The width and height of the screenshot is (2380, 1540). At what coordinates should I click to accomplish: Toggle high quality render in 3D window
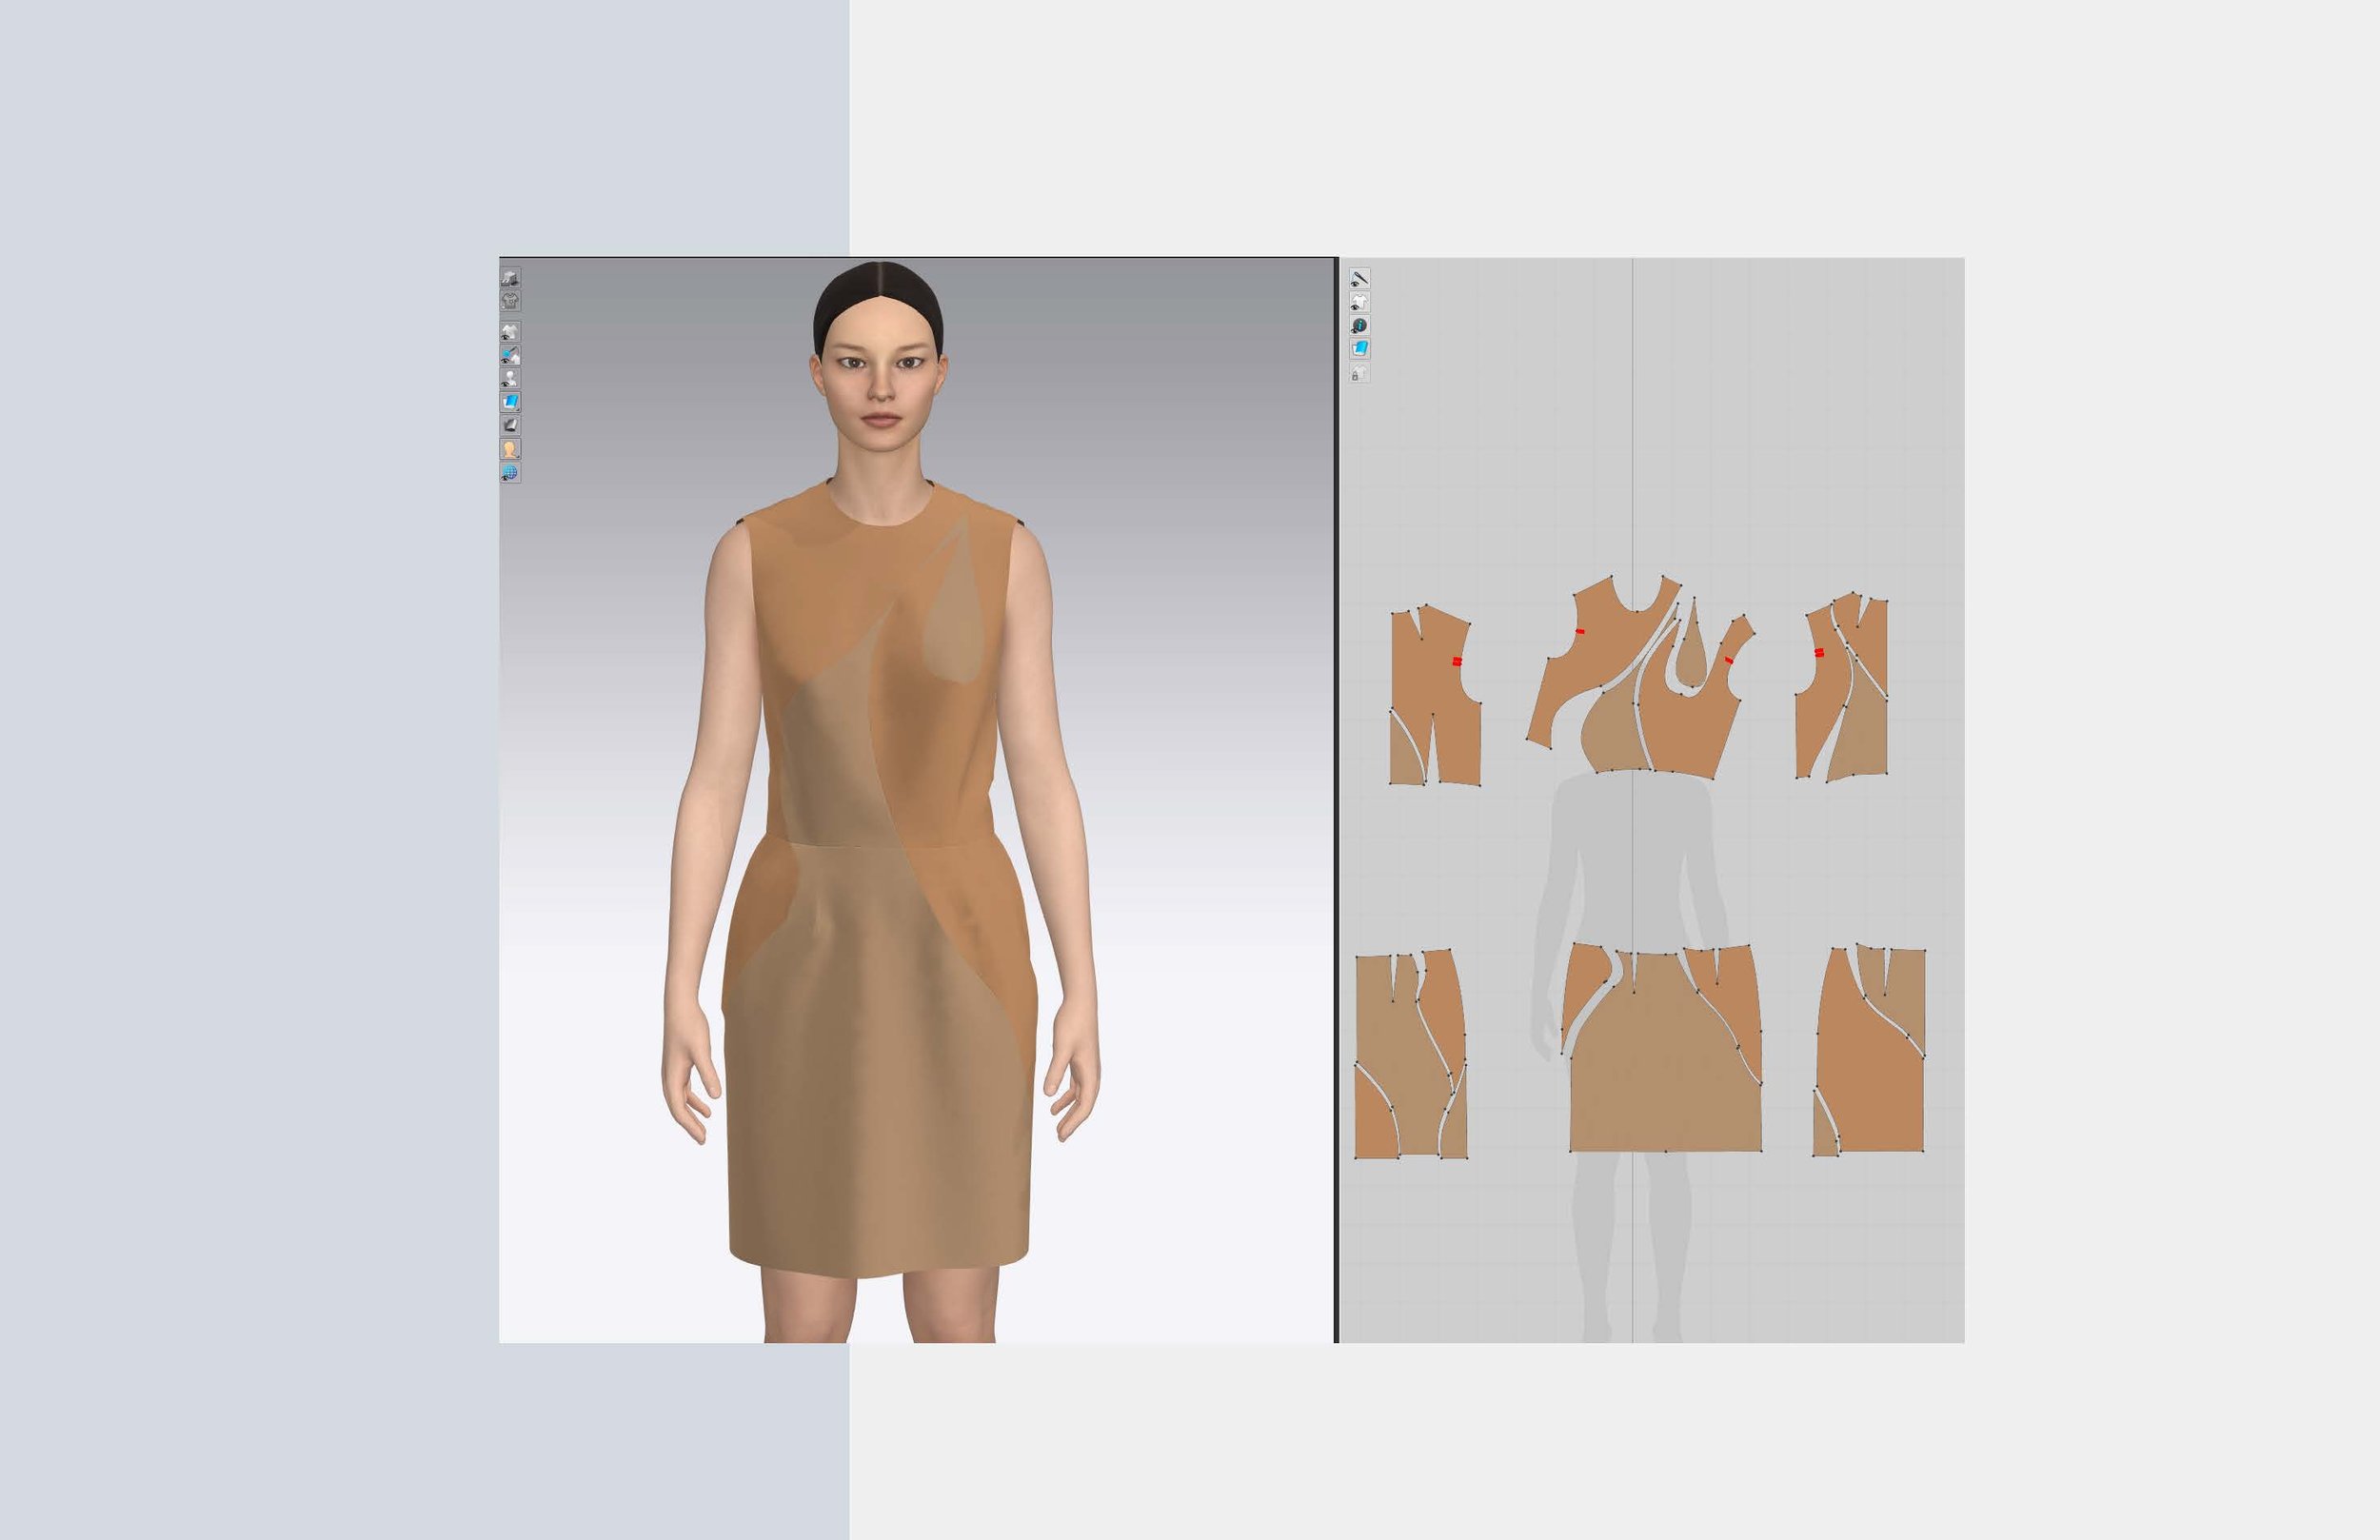pyautogui.click(x=510, y=278)
